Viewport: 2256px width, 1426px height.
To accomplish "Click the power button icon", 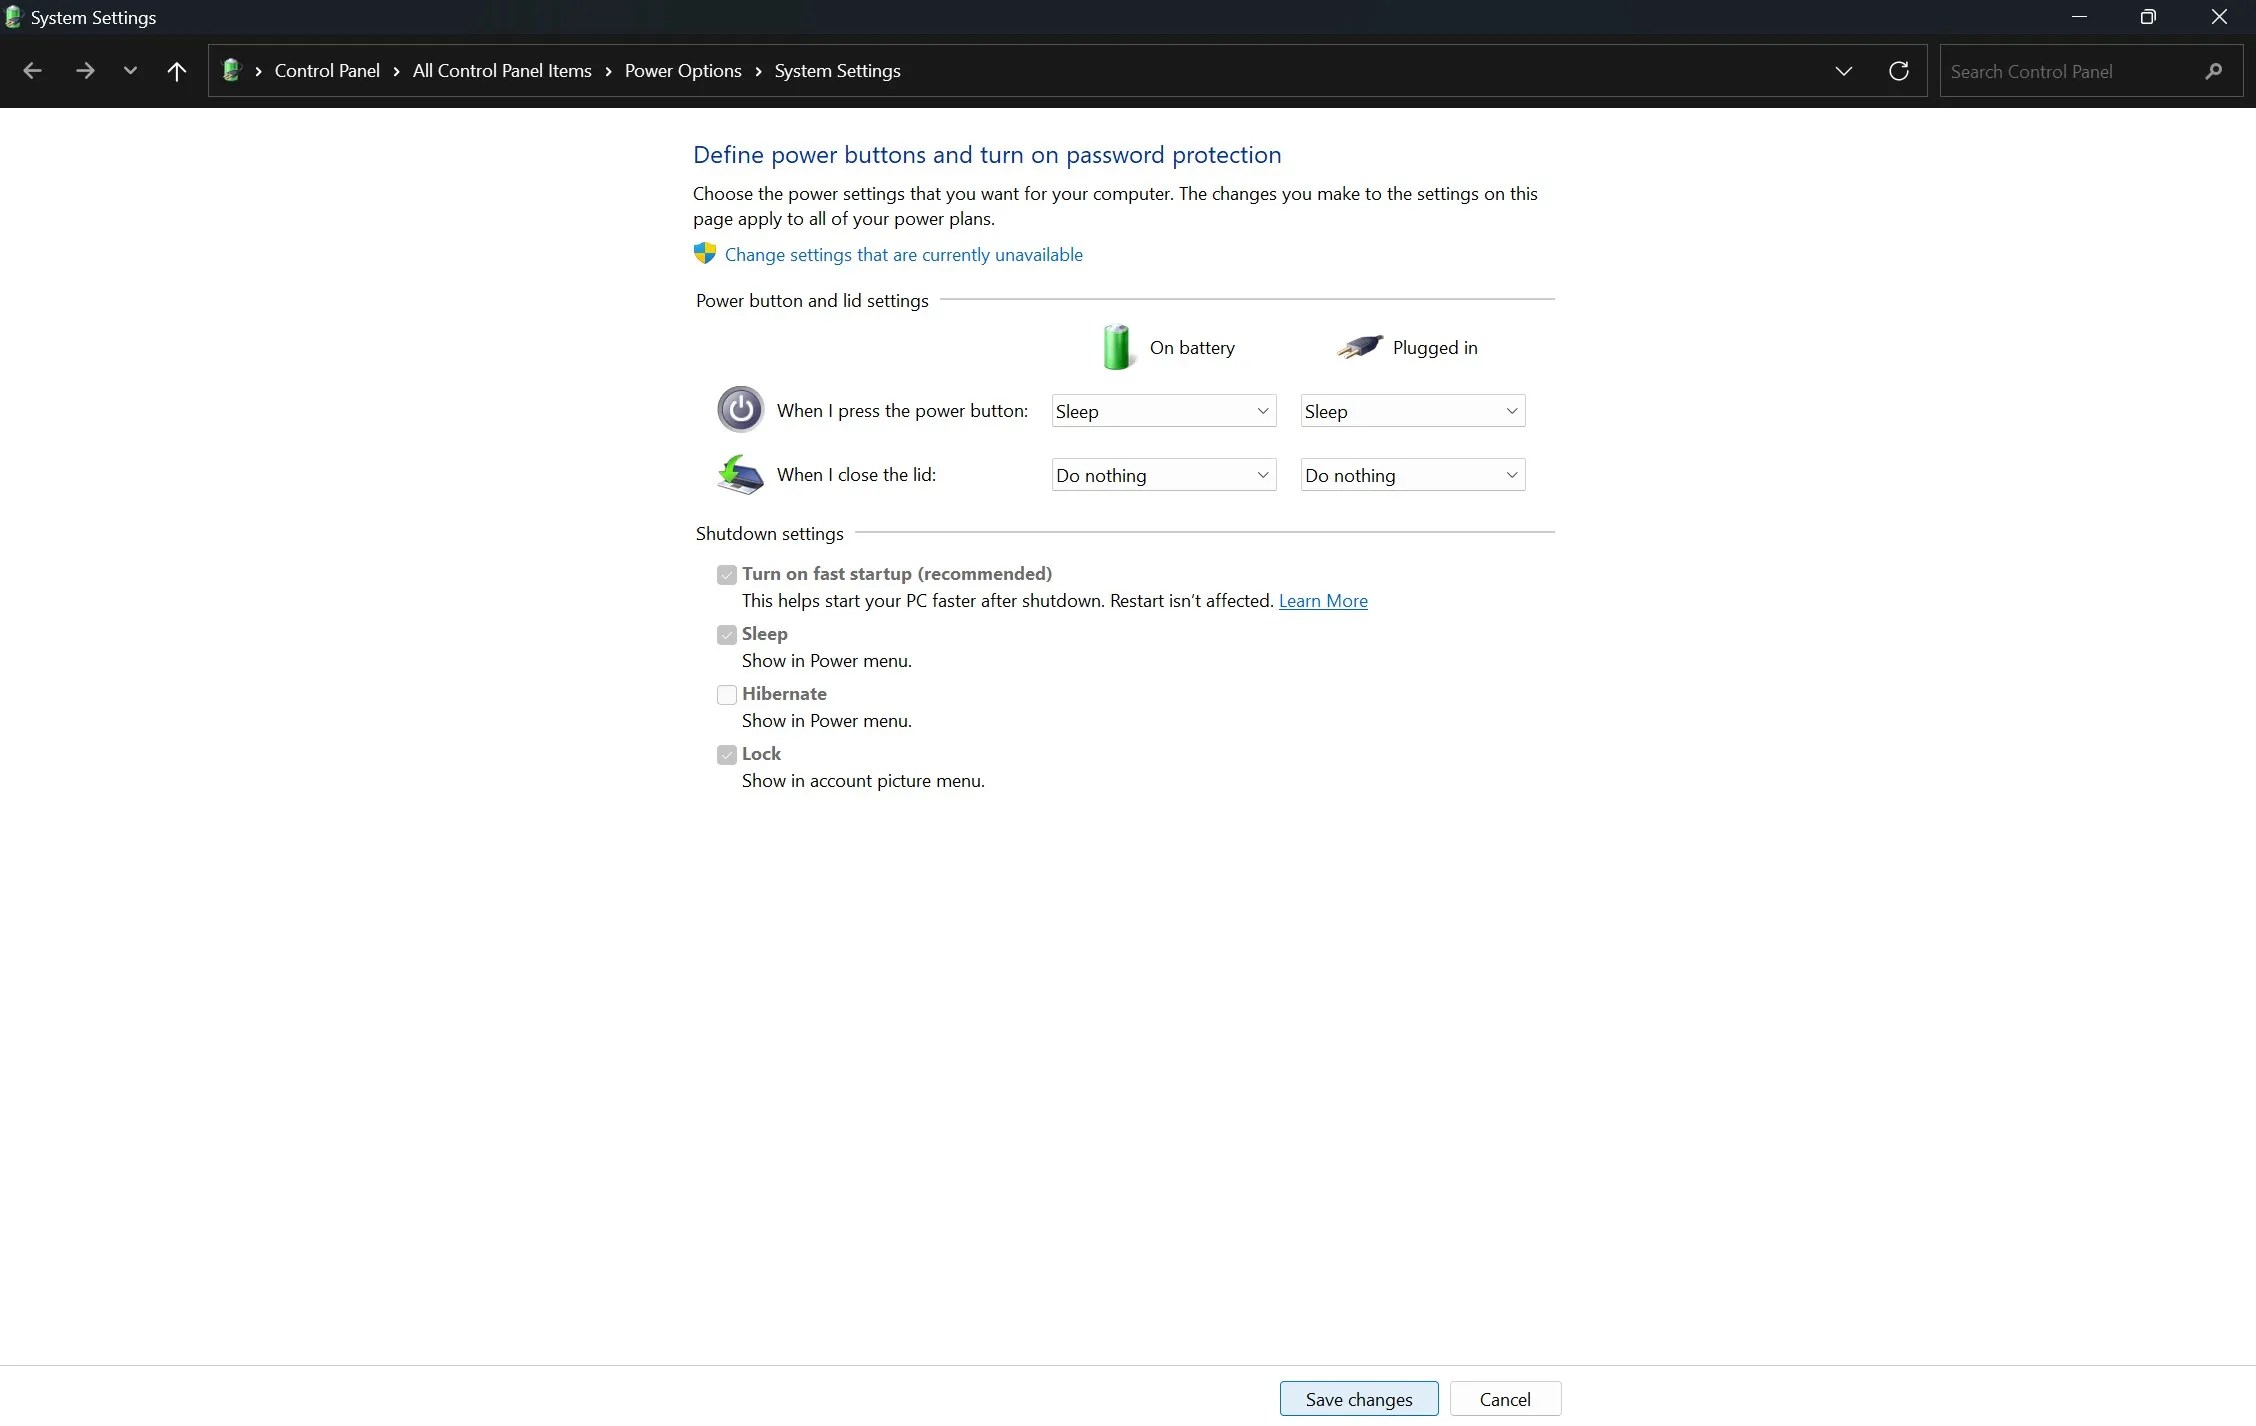I will [x=740, y=409].
